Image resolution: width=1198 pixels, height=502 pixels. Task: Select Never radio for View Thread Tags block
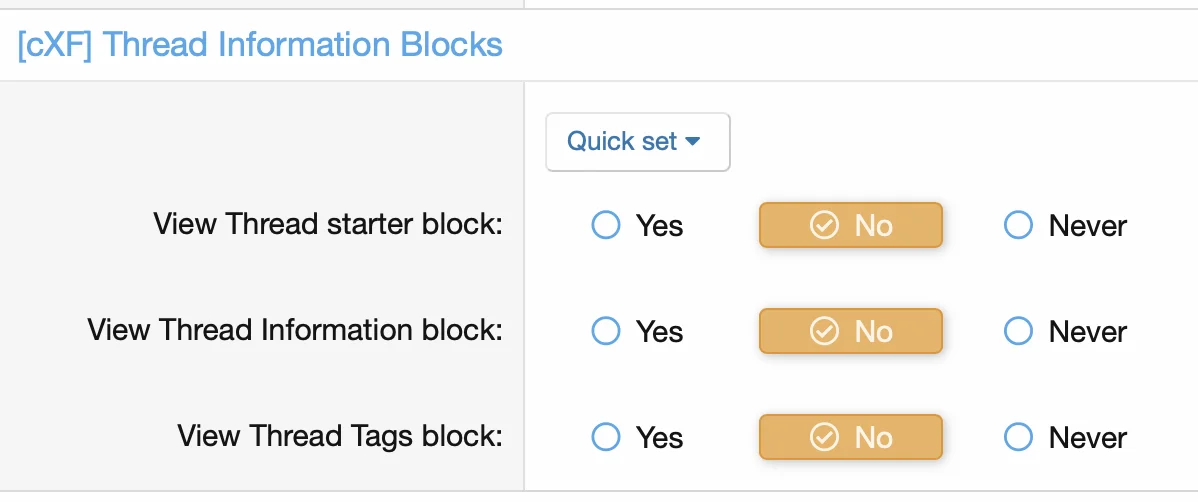click(x=1018, y=437)
